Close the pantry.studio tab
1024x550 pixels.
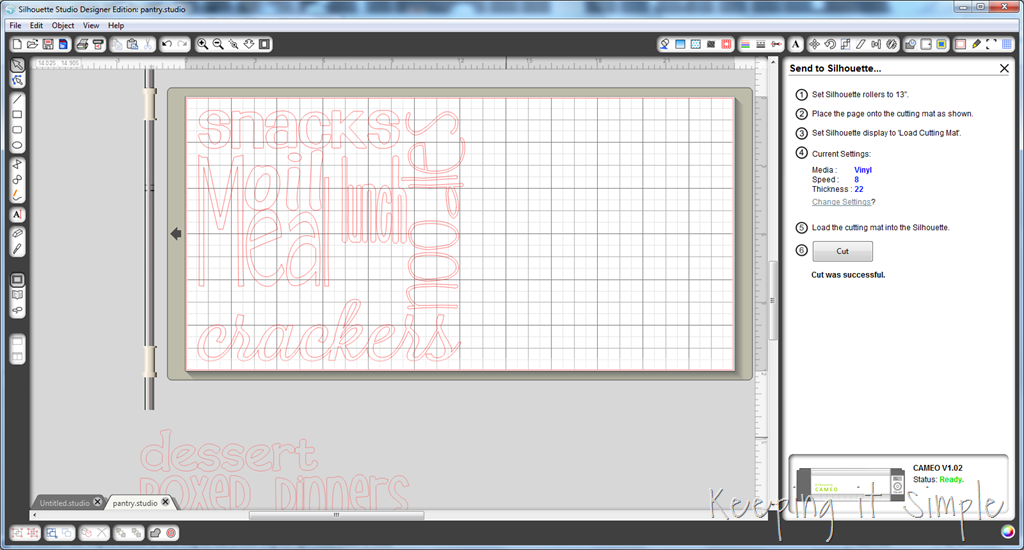click(x=165, y=502)
